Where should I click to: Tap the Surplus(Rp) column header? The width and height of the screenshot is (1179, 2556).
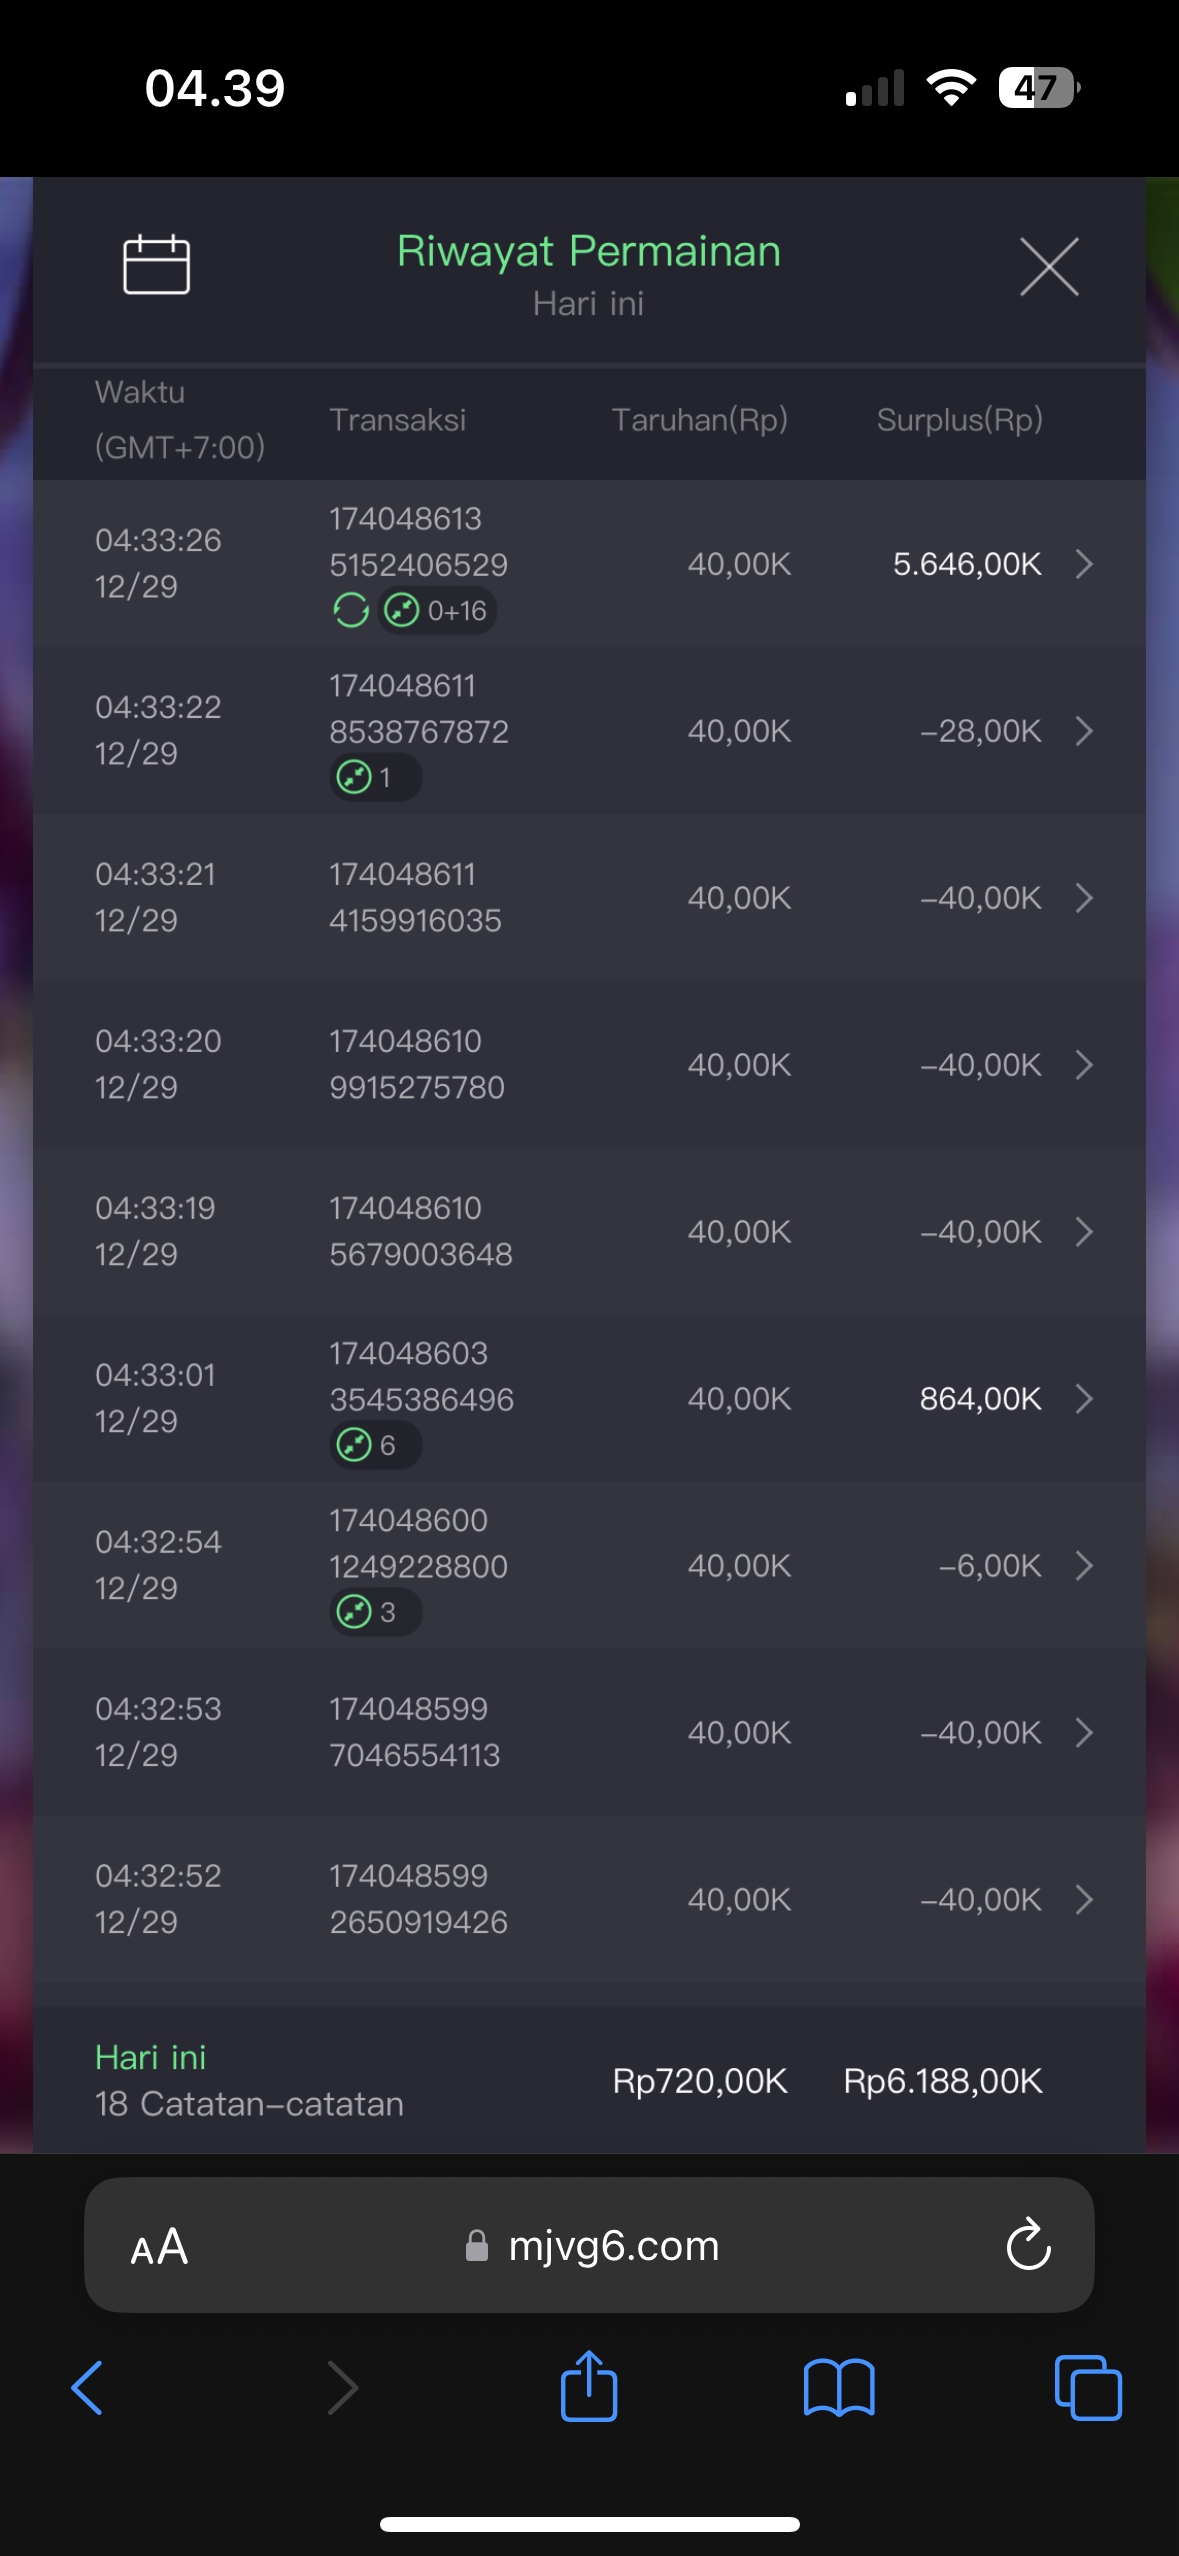[x=959, y=420]
